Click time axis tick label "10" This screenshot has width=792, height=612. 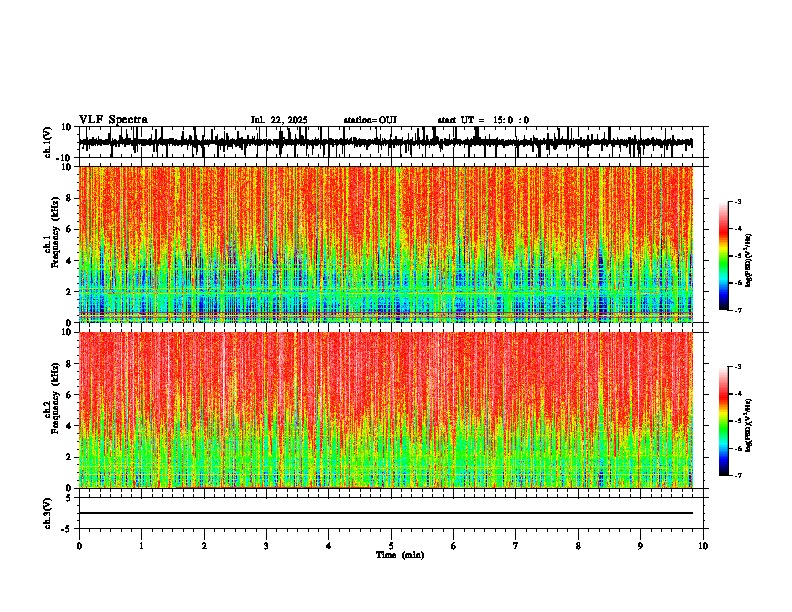coord(703,546)
